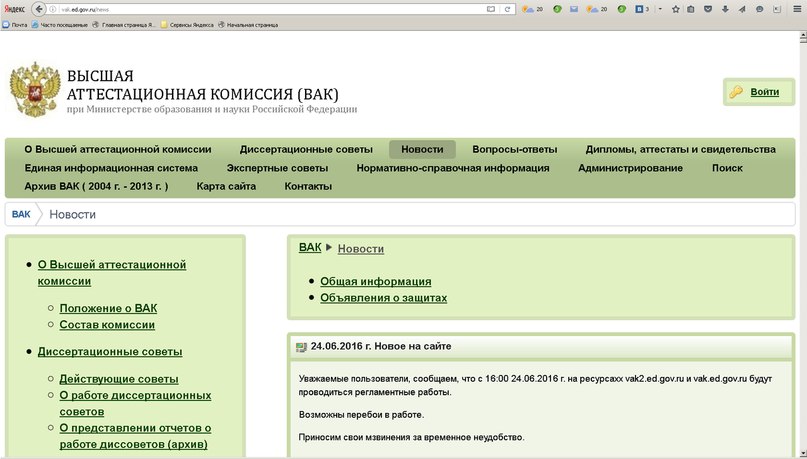
Task: Open Сервисы Яндекса bookmark folder
Action: point(187,24)
